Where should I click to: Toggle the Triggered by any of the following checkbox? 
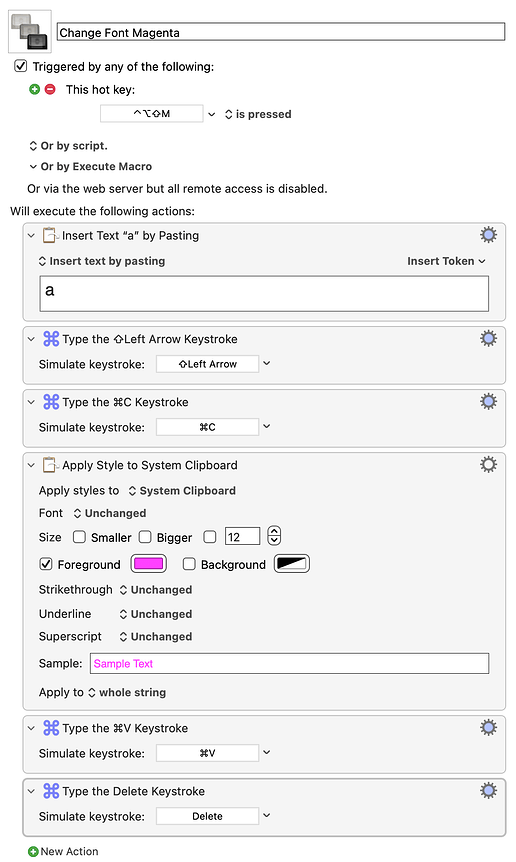pyautogui.click(x=20, y=67)
